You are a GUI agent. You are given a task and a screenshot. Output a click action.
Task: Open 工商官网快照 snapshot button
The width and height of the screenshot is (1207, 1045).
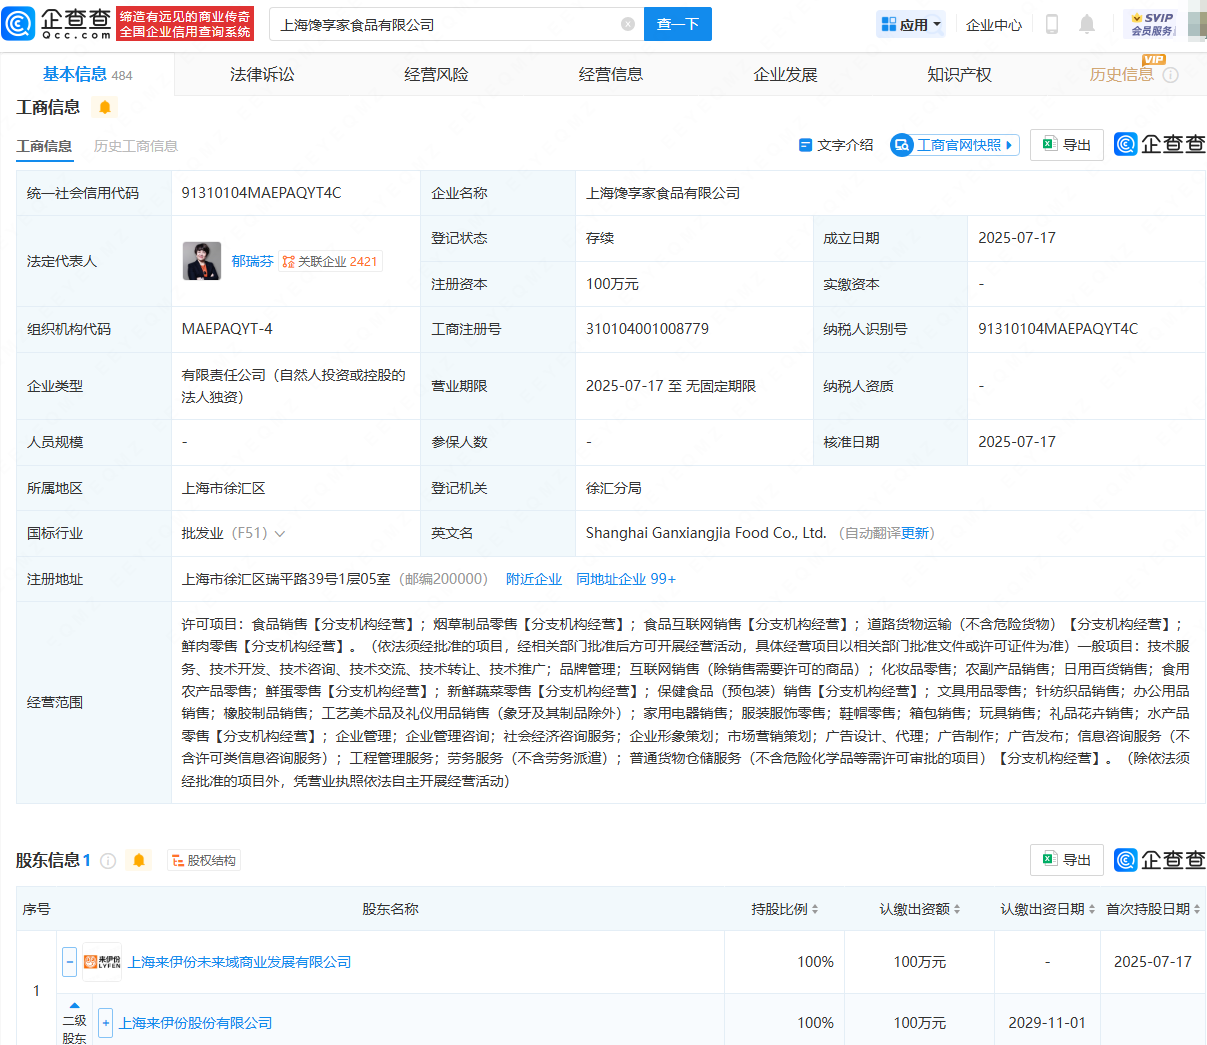[x=955, y=145]
